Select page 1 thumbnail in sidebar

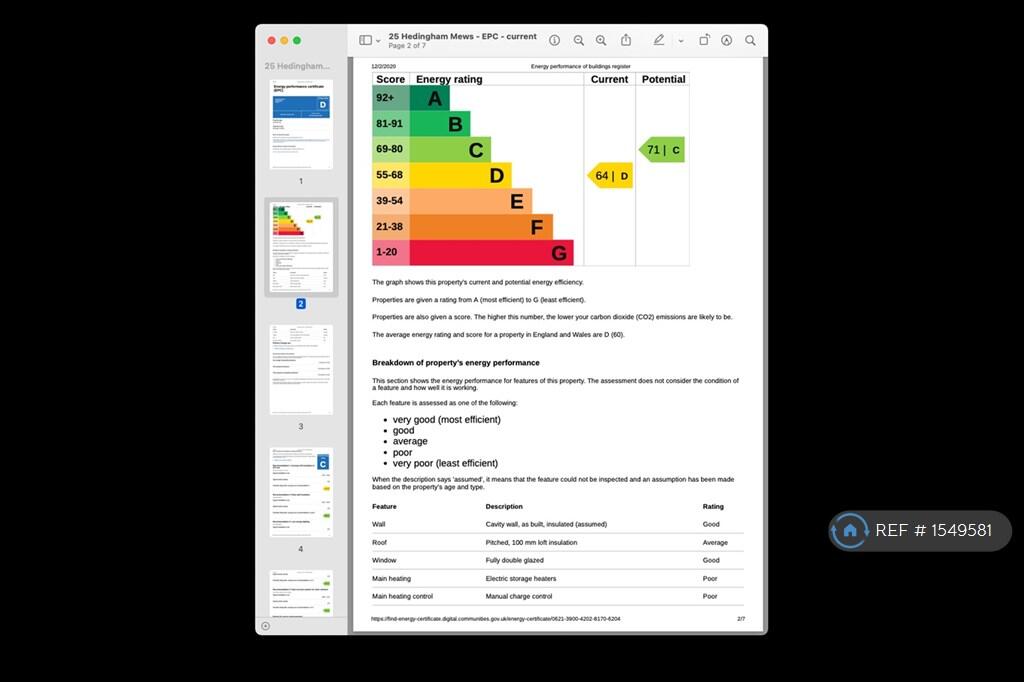click(300, 124)
